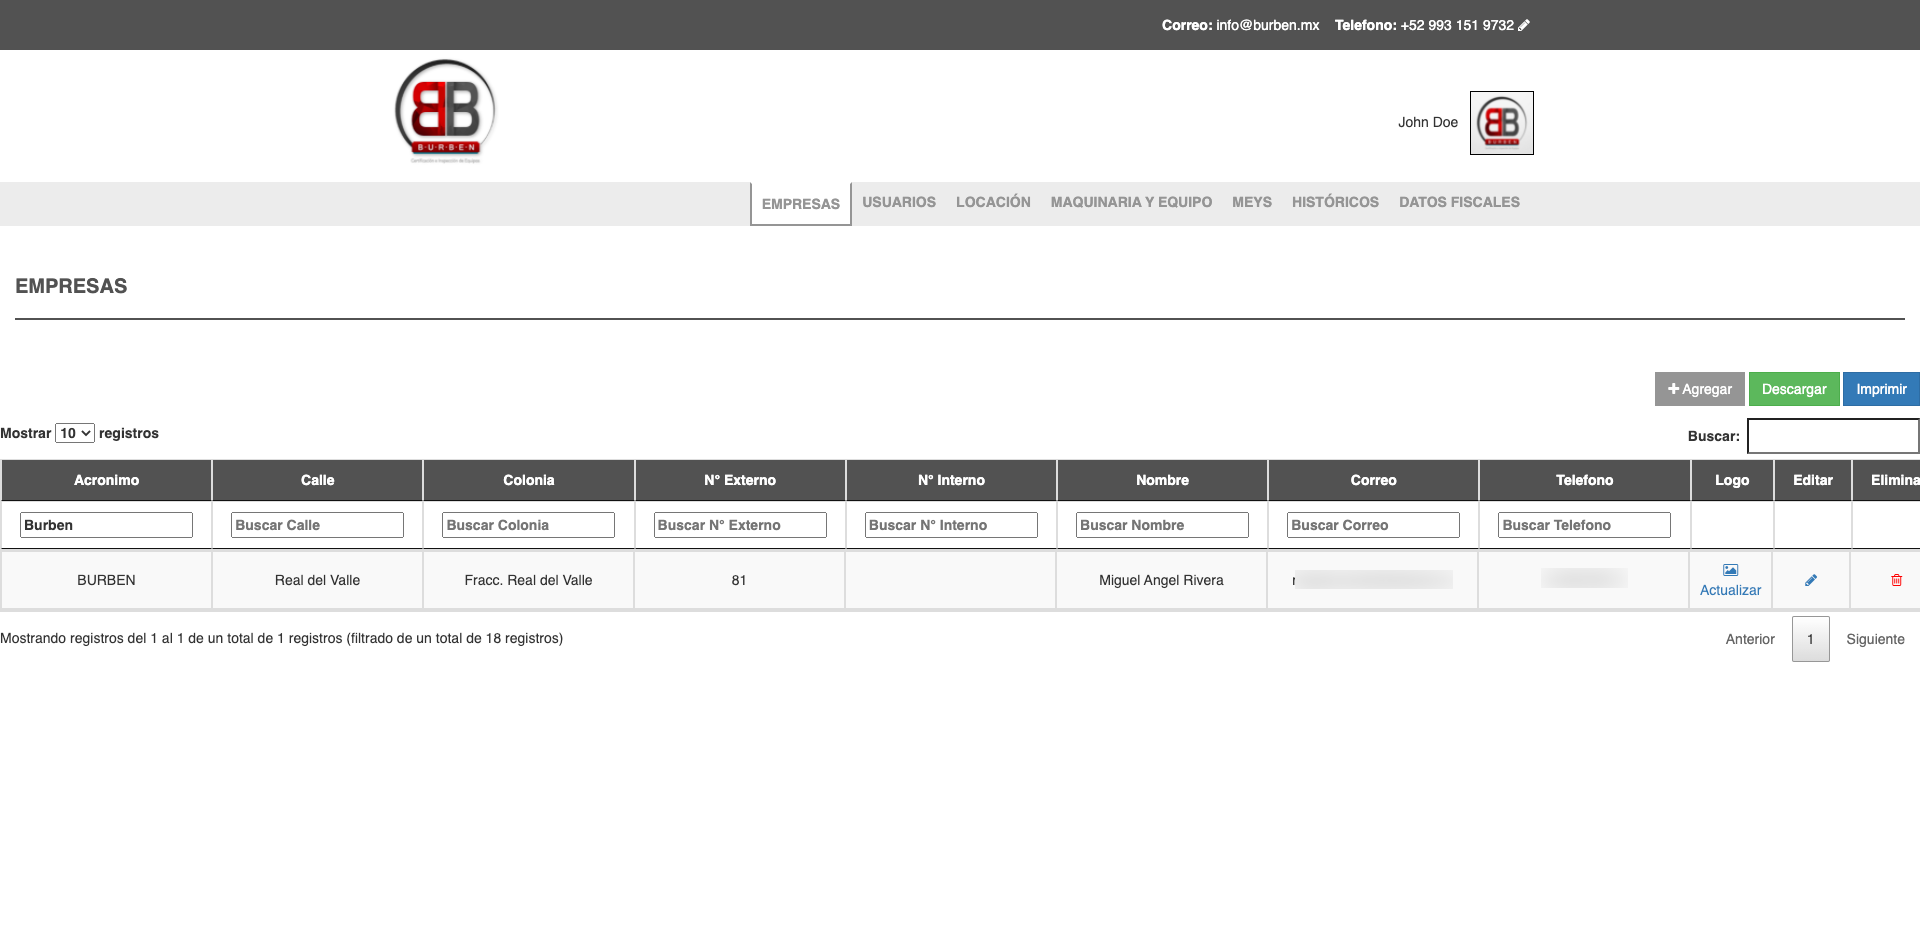
Task: Click the blue Imprimir button
Action: click(1881, 389)
